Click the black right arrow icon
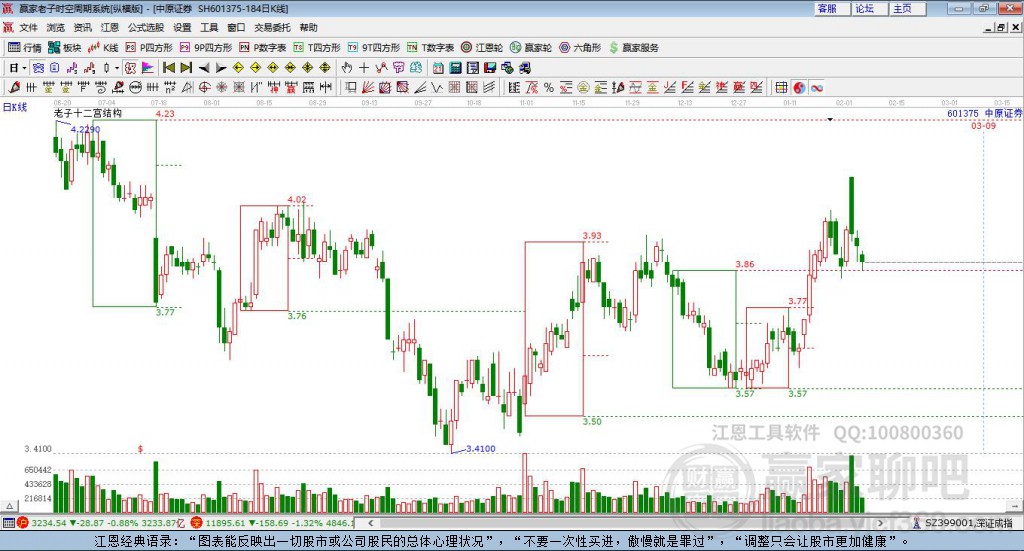The height and width of the screenshot is (551, 1024). click(221, 68)
